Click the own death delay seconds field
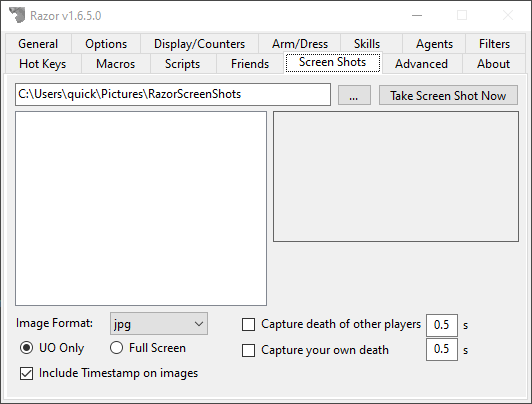Viewport: 532px width, 404px height. pos(442,349)
